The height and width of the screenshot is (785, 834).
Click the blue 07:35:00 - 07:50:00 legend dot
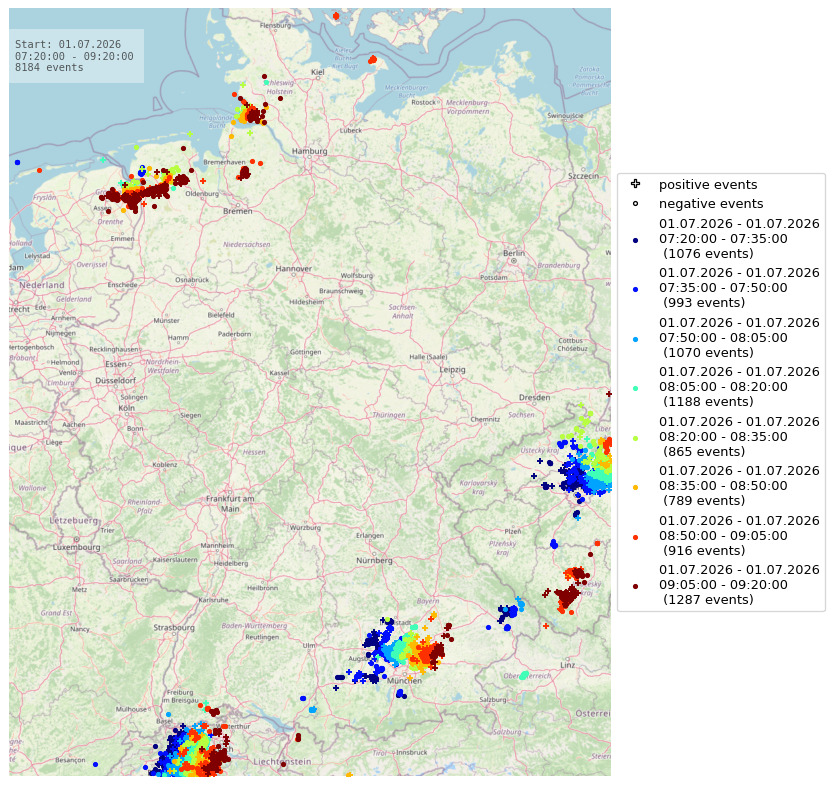click(x=635, y=289)
